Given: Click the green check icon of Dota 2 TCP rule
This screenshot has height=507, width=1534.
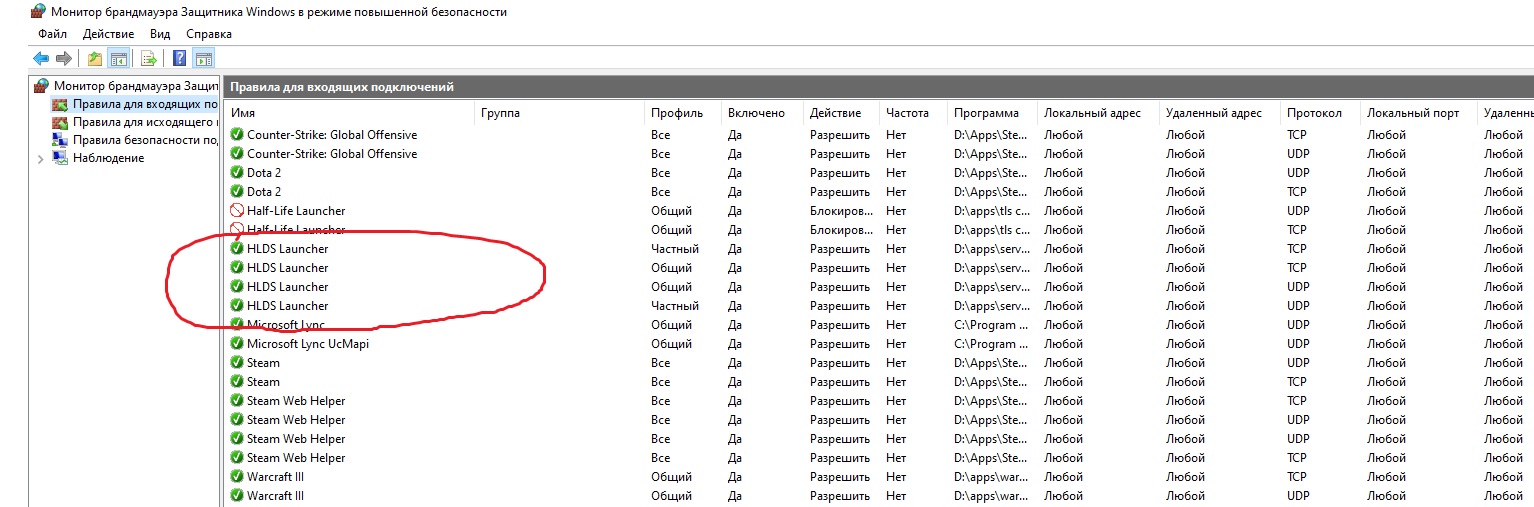Looking at the screenshot, I should click(x=237, y=192).
